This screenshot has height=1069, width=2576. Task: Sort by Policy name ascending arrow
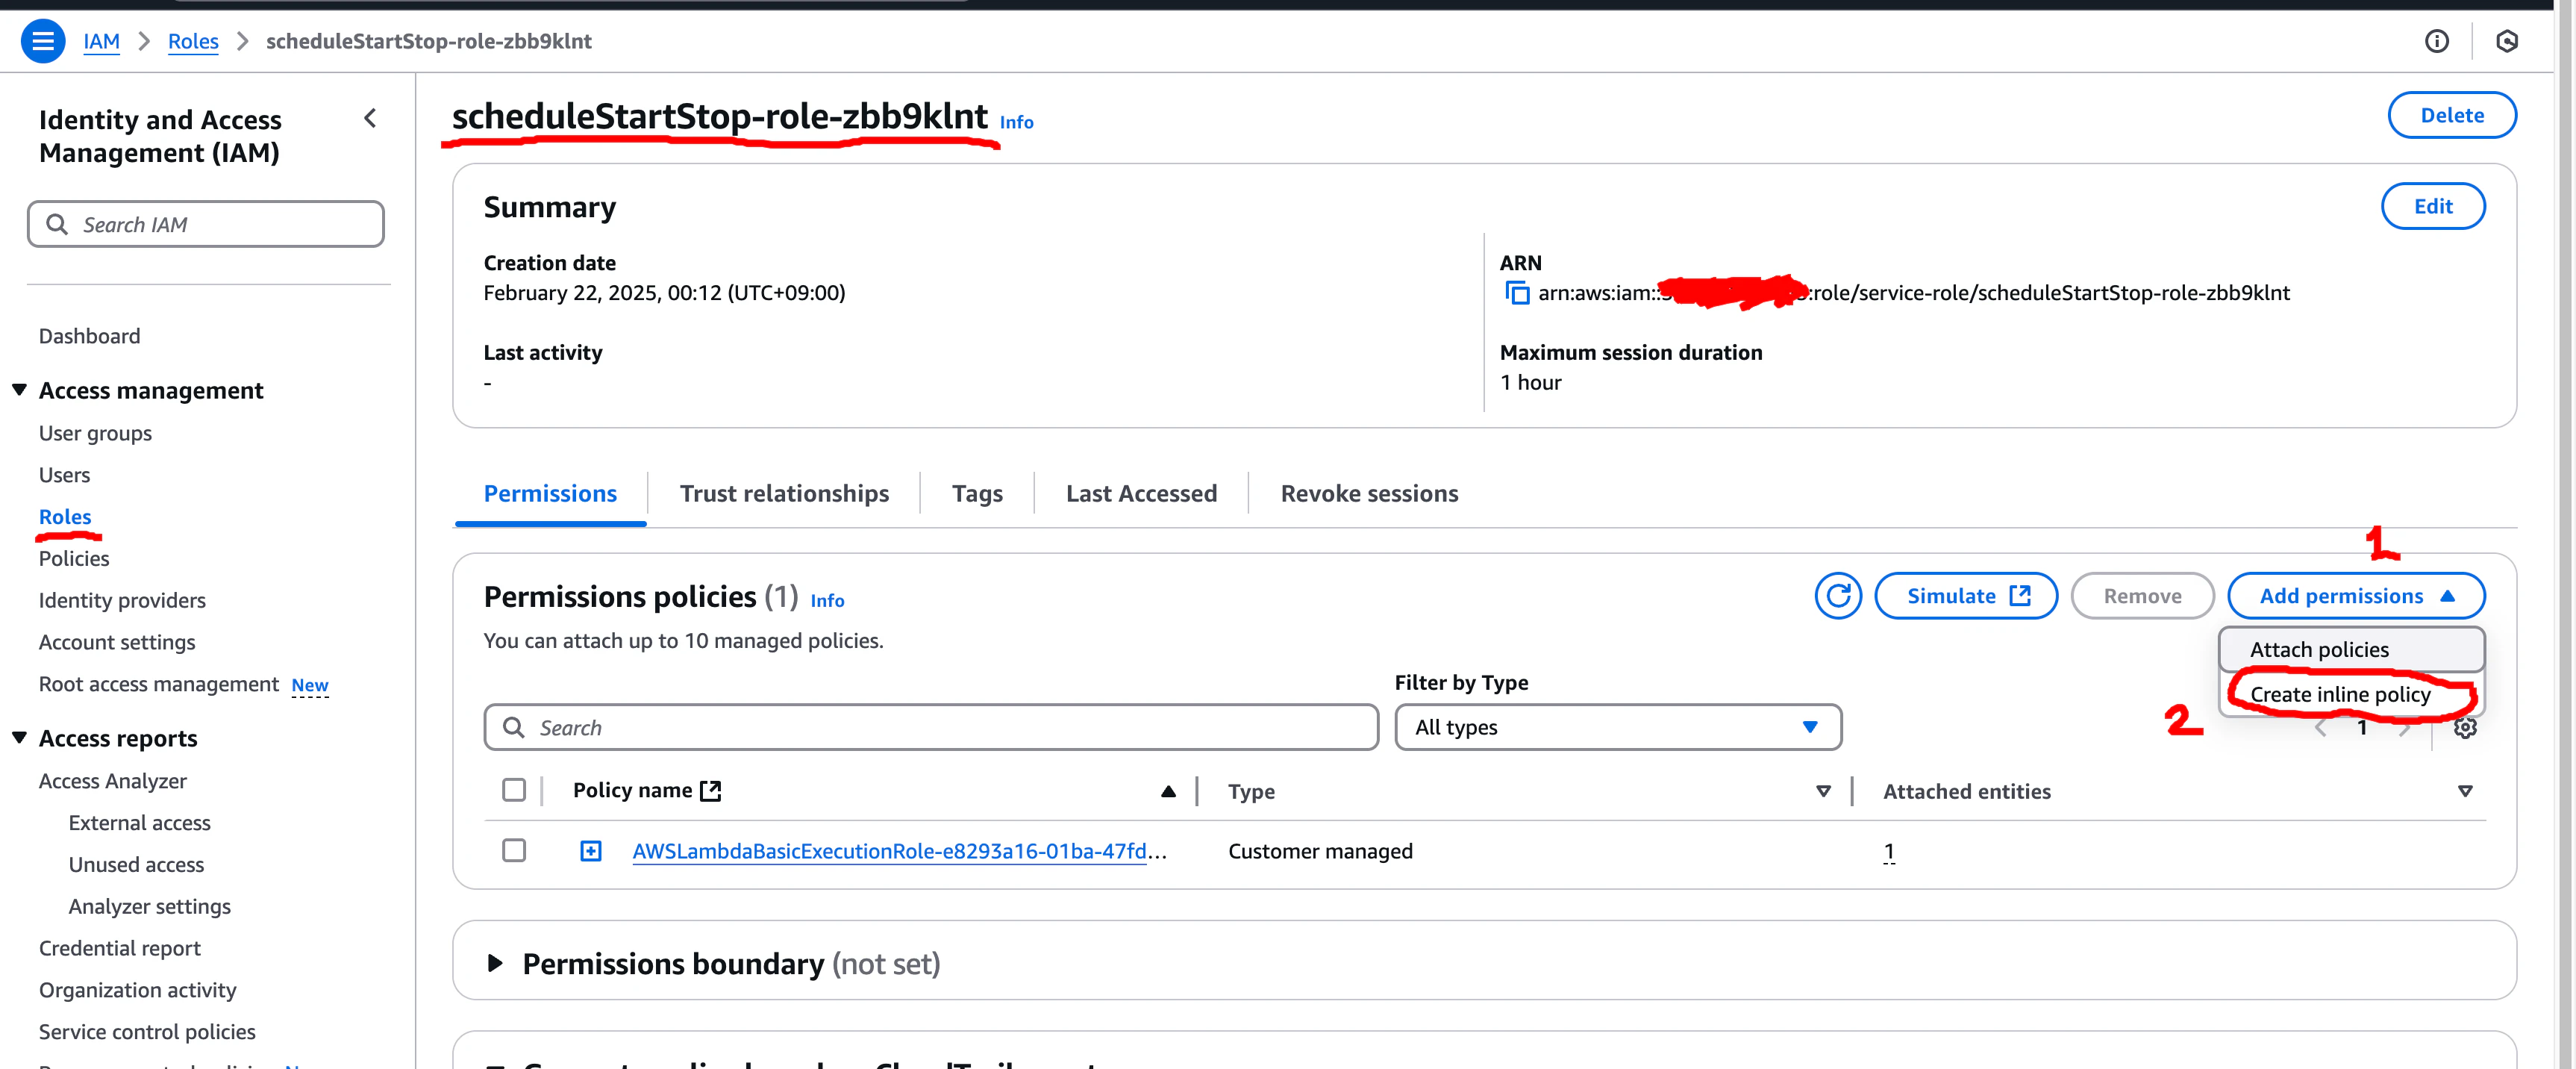click(x=1168, y=791)
